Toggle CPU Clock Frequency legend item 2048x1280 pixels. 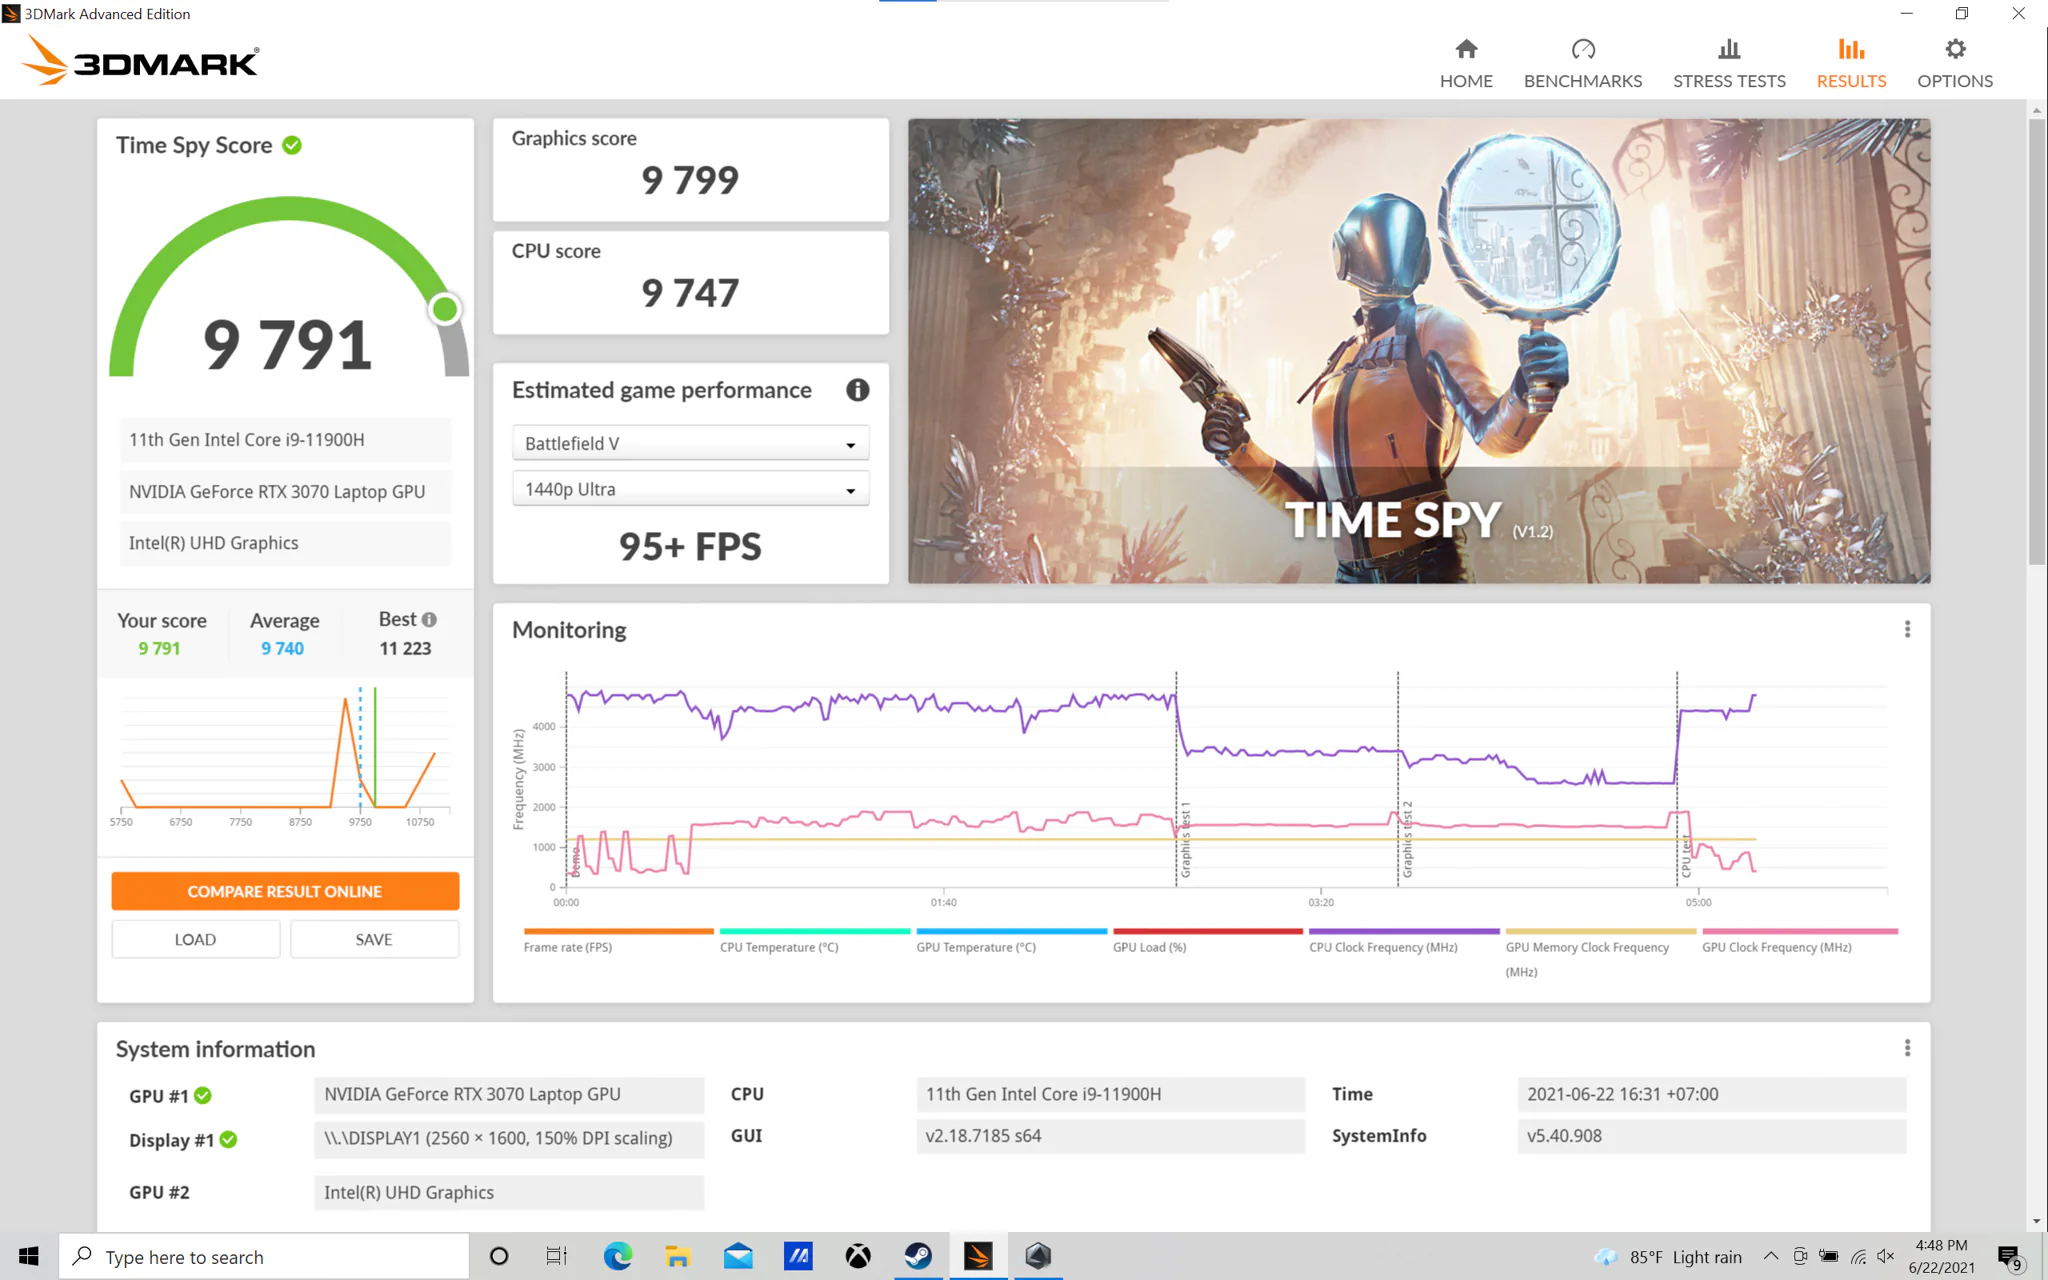(x=1404, y=941)
